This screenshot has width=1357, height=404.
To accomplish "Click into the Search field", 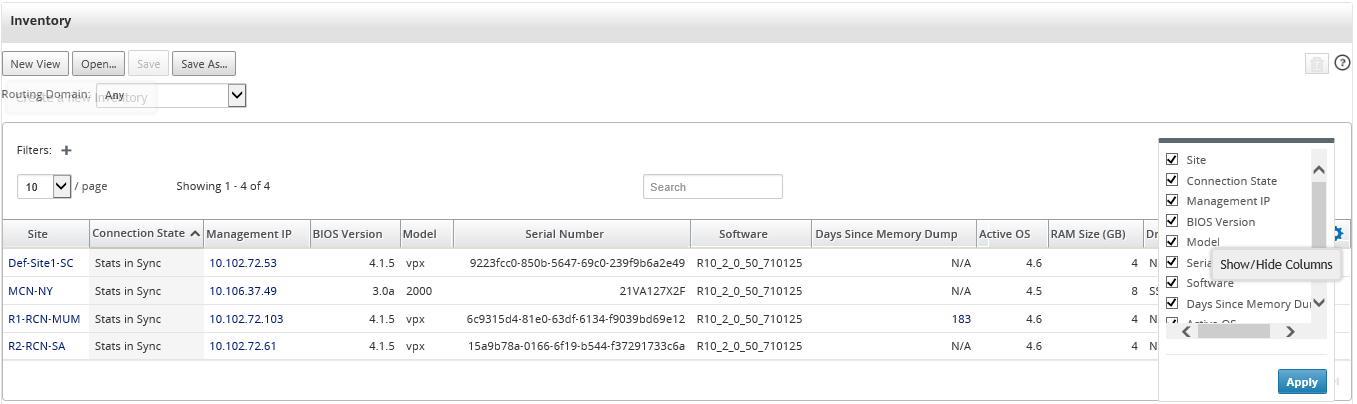I will pyautogui.click(x=713, y=186).
